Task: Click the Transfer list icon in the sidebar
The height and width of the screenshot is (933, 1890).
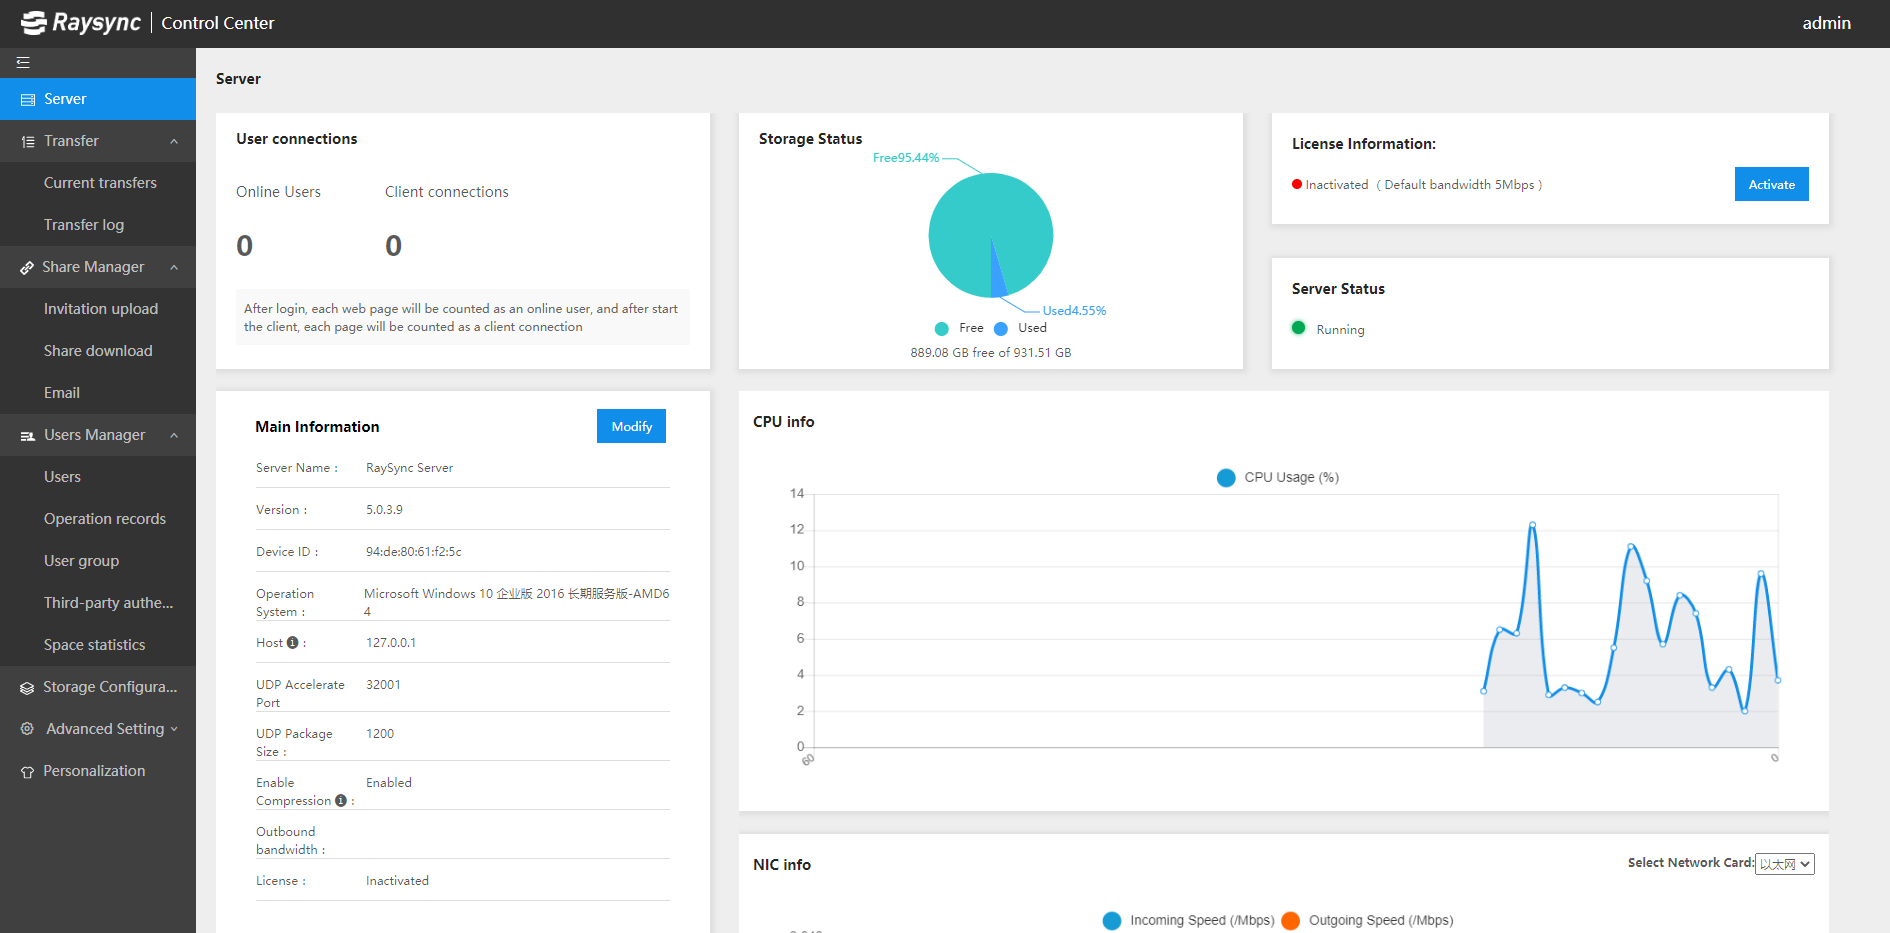Action: [28, 142]
